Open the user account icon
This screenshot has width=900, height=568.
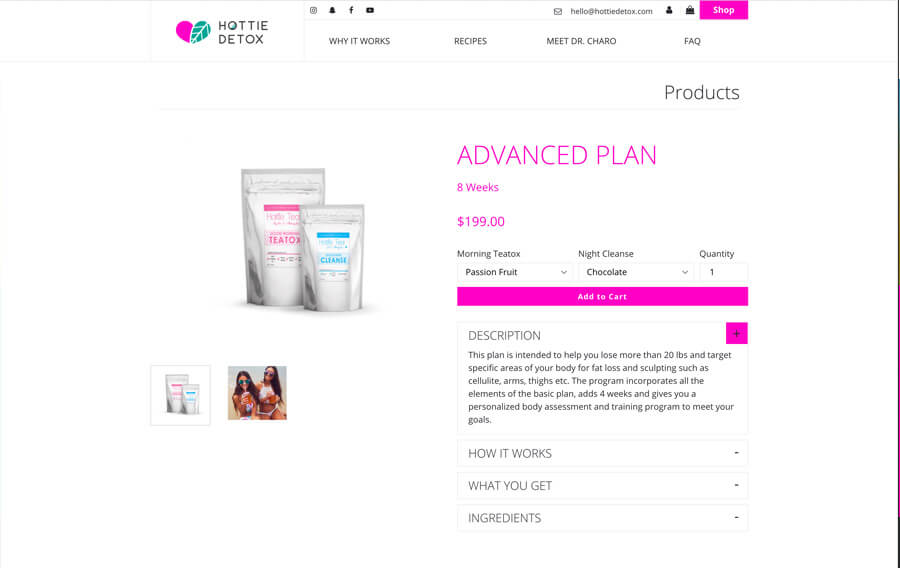[x=669, y=10]
